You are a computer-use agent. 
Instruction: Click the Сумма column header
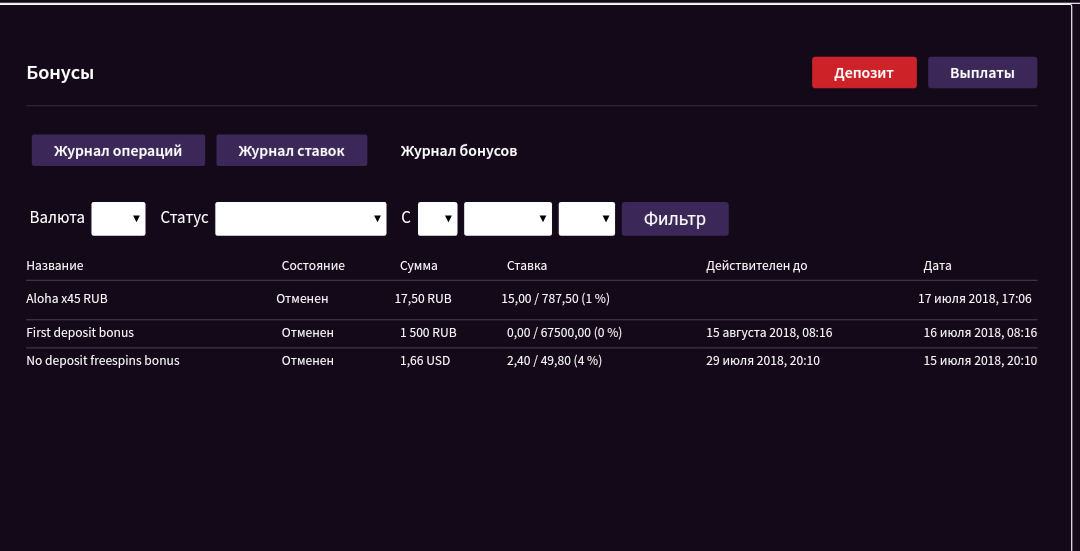pos(418,265)
